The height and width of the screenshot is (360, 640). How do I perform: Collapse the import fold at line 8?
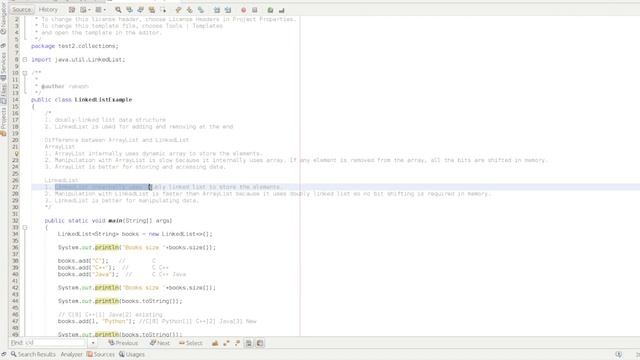click(25, 60)
